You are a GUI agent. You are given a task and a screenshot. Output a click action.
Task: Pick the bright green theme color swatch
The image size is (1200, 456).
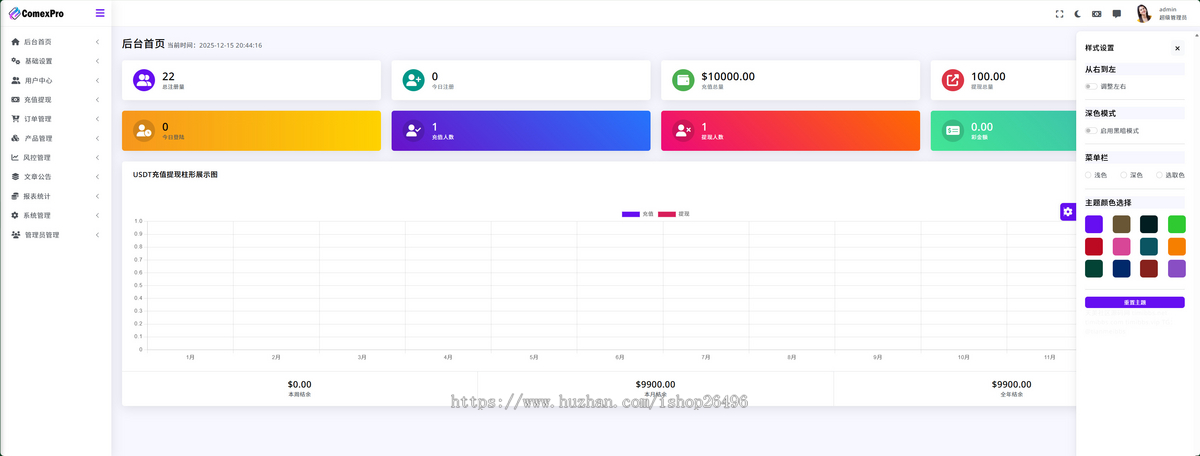[1177, 224]
